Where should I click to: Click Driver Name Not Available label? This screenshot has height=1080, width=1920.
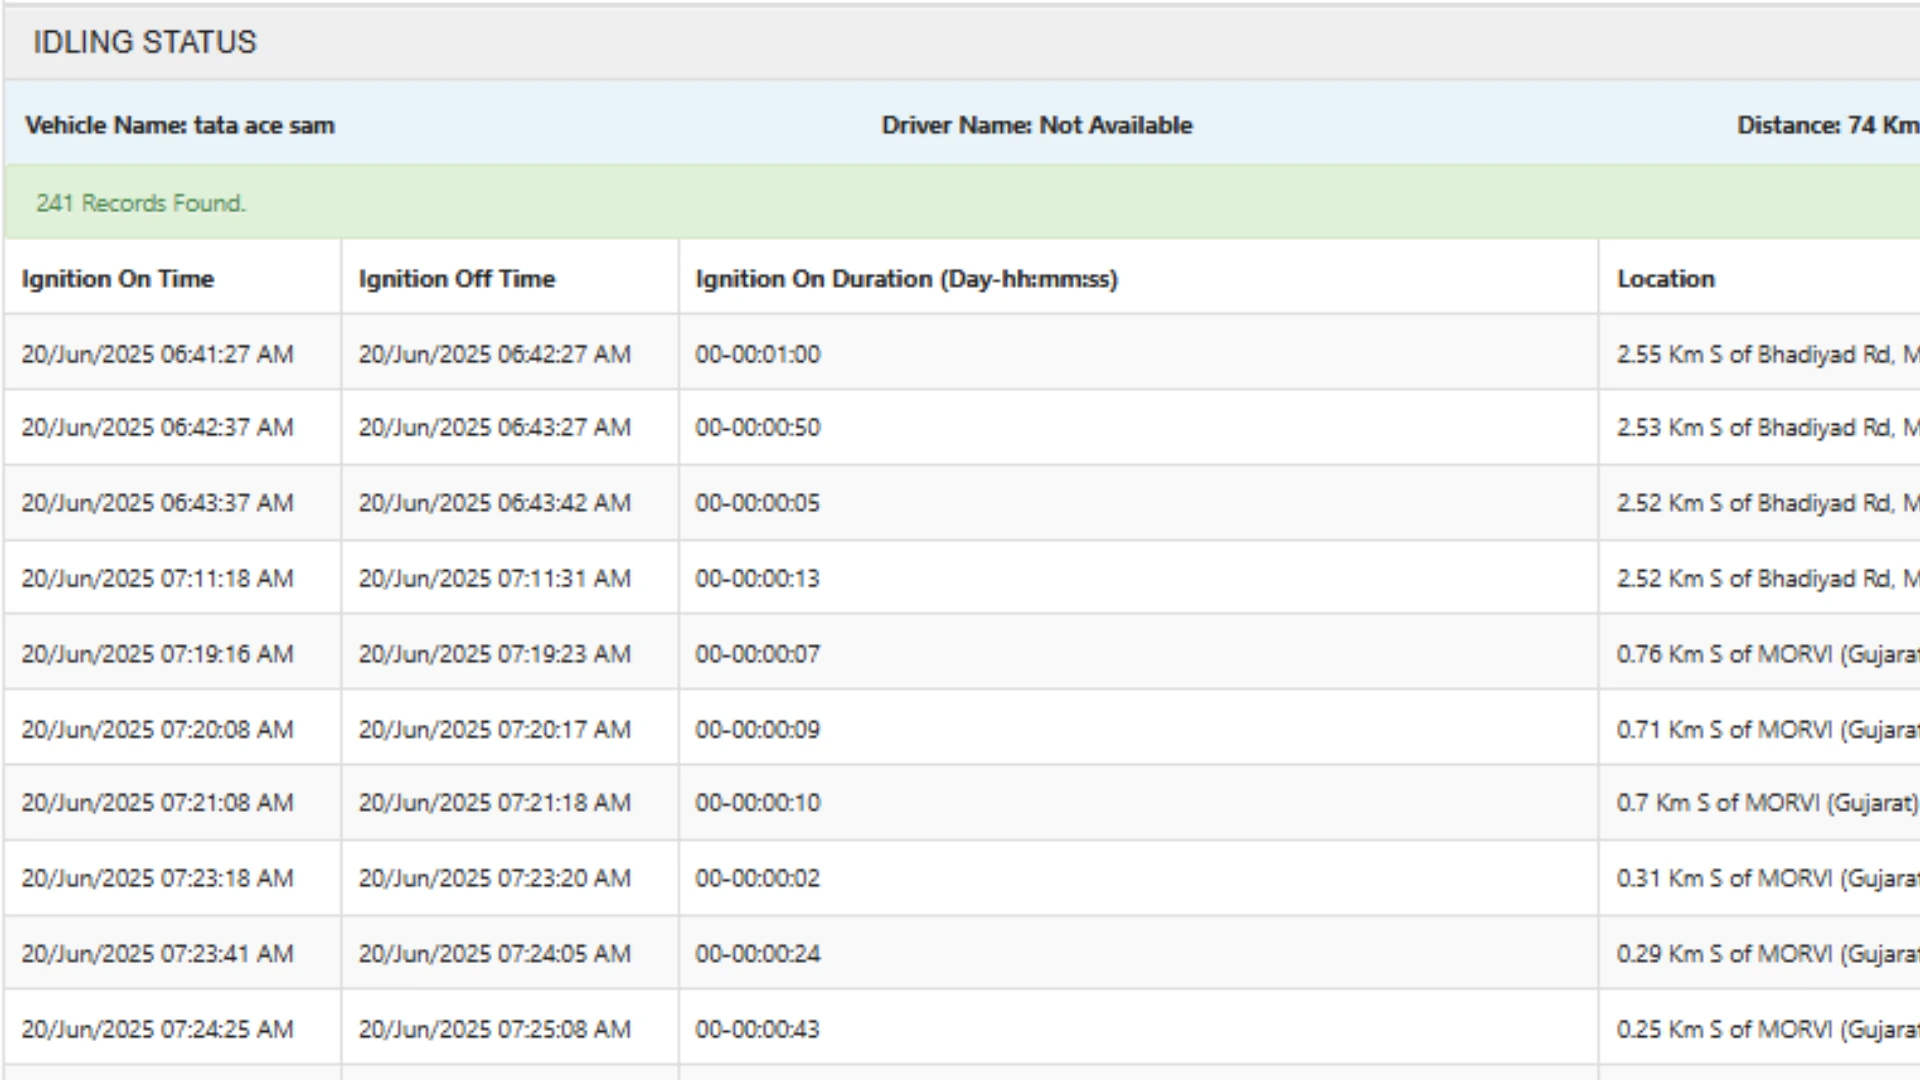[x=1037, y=126]
